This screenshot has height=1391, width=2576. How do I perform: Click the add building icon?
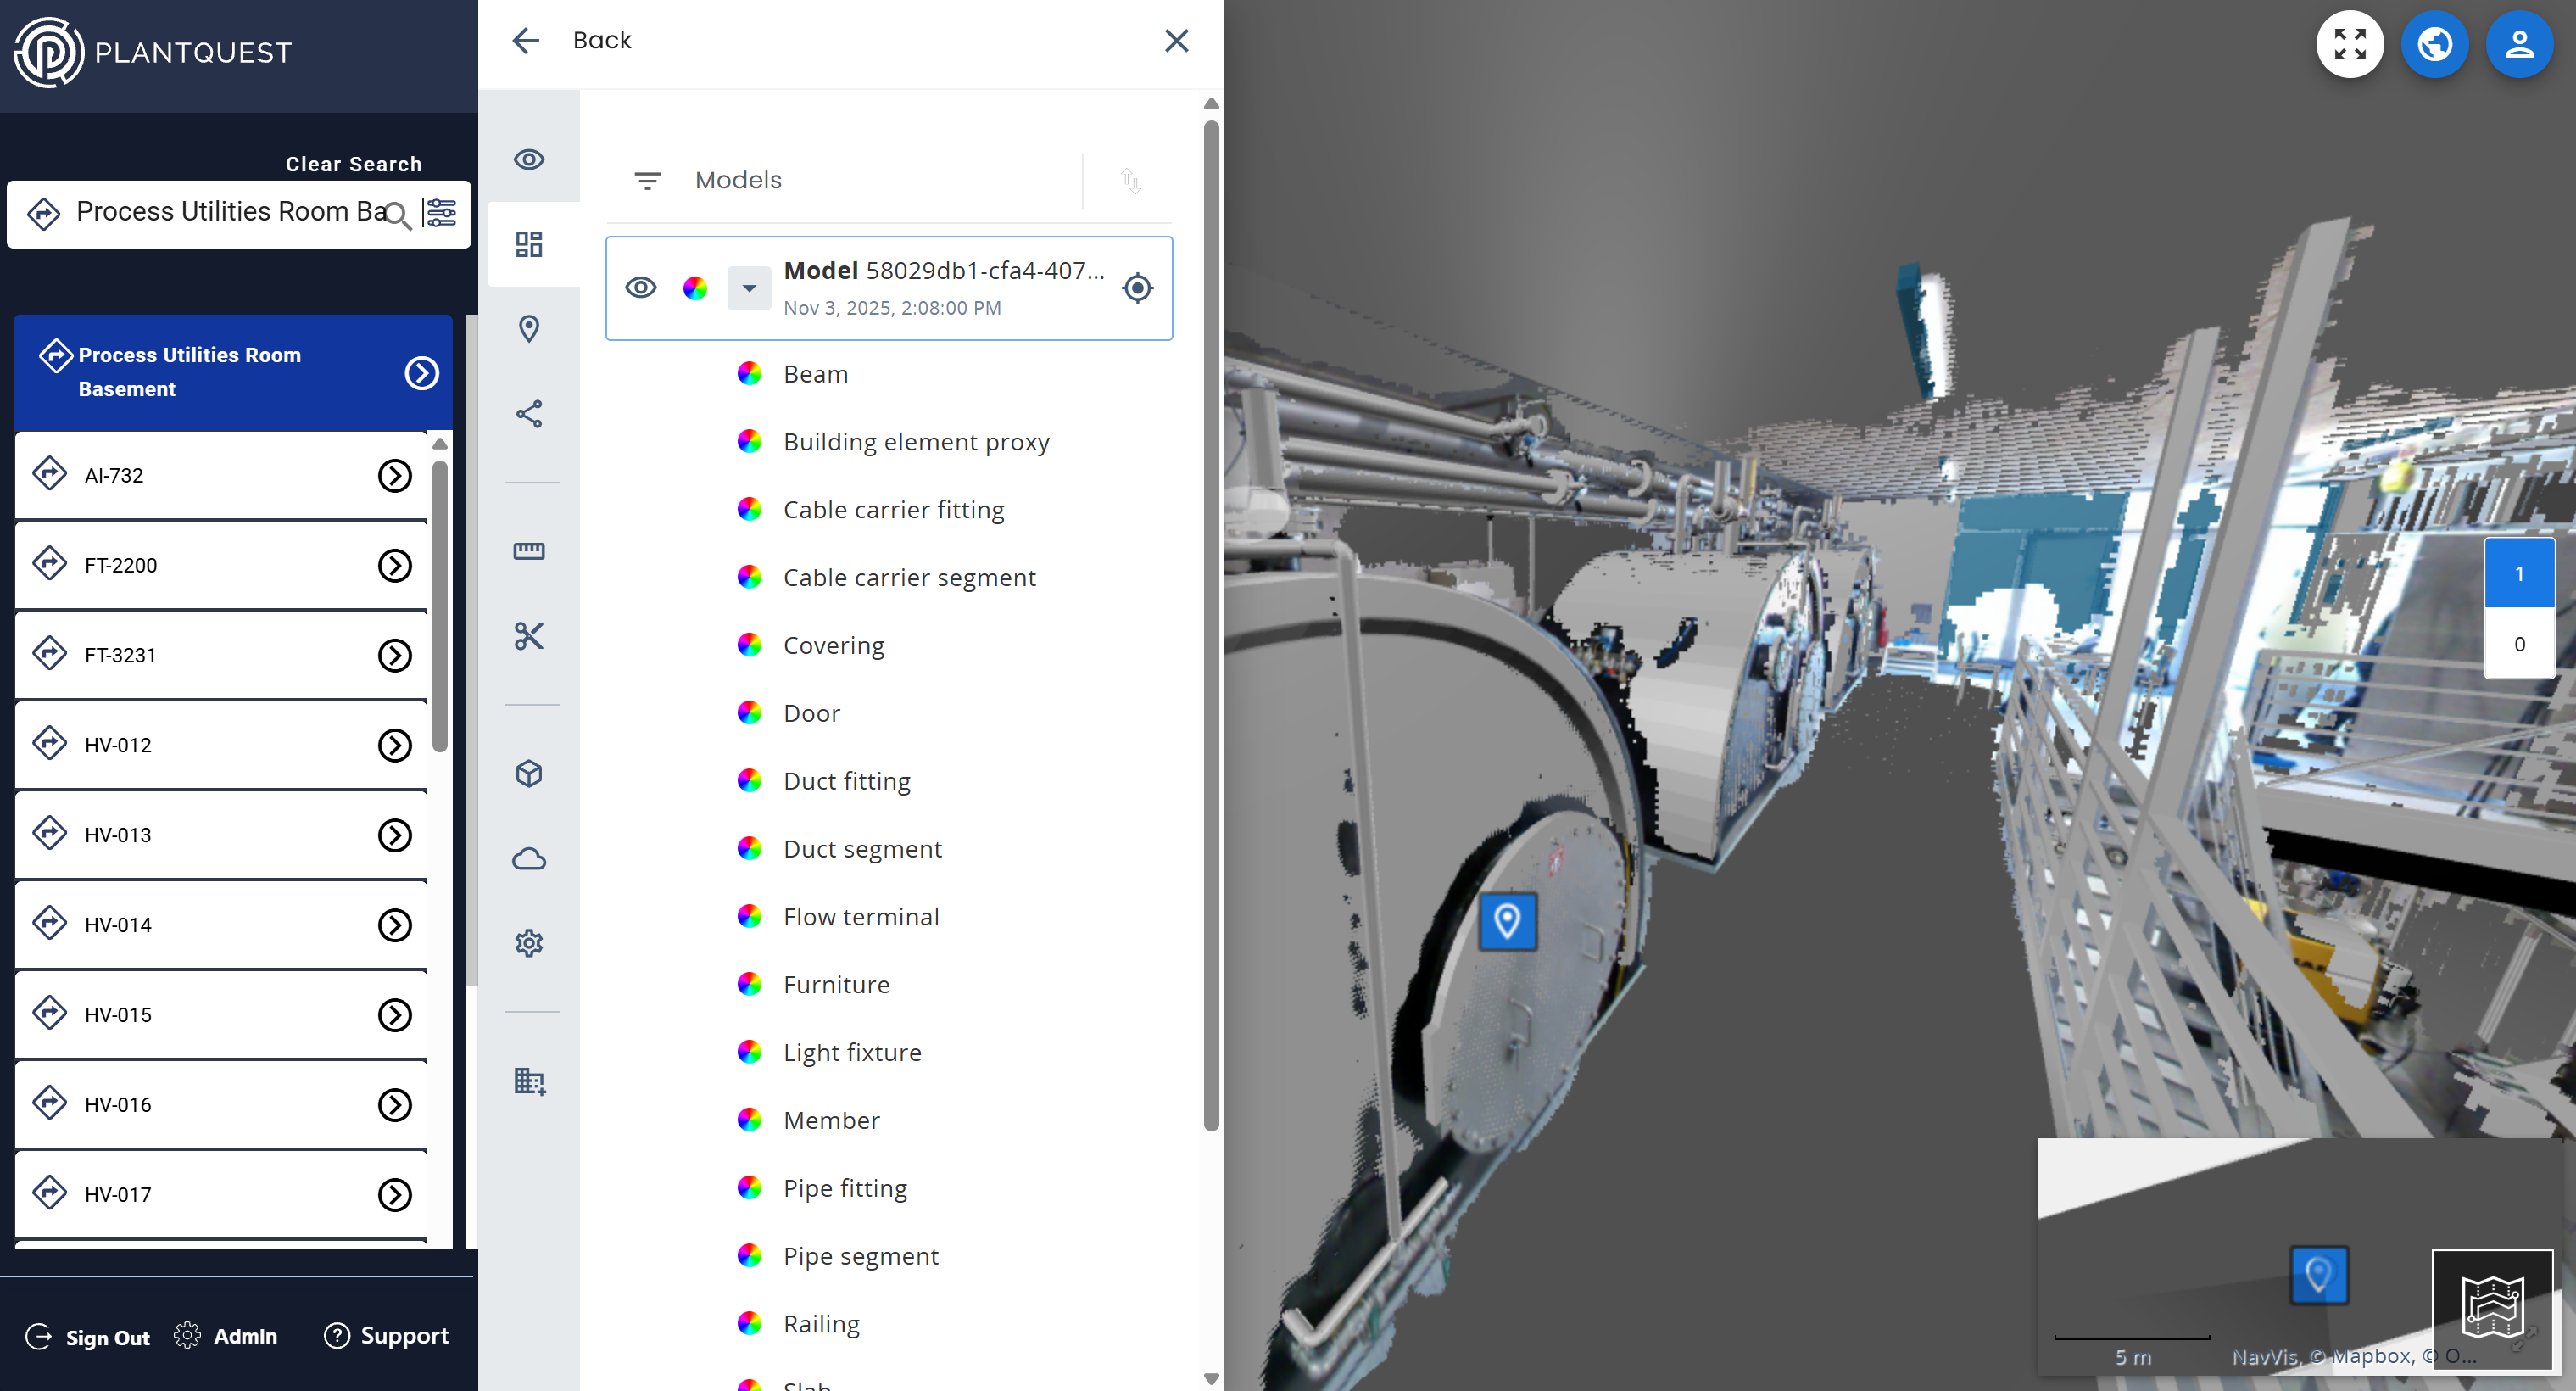[528, 1081]
